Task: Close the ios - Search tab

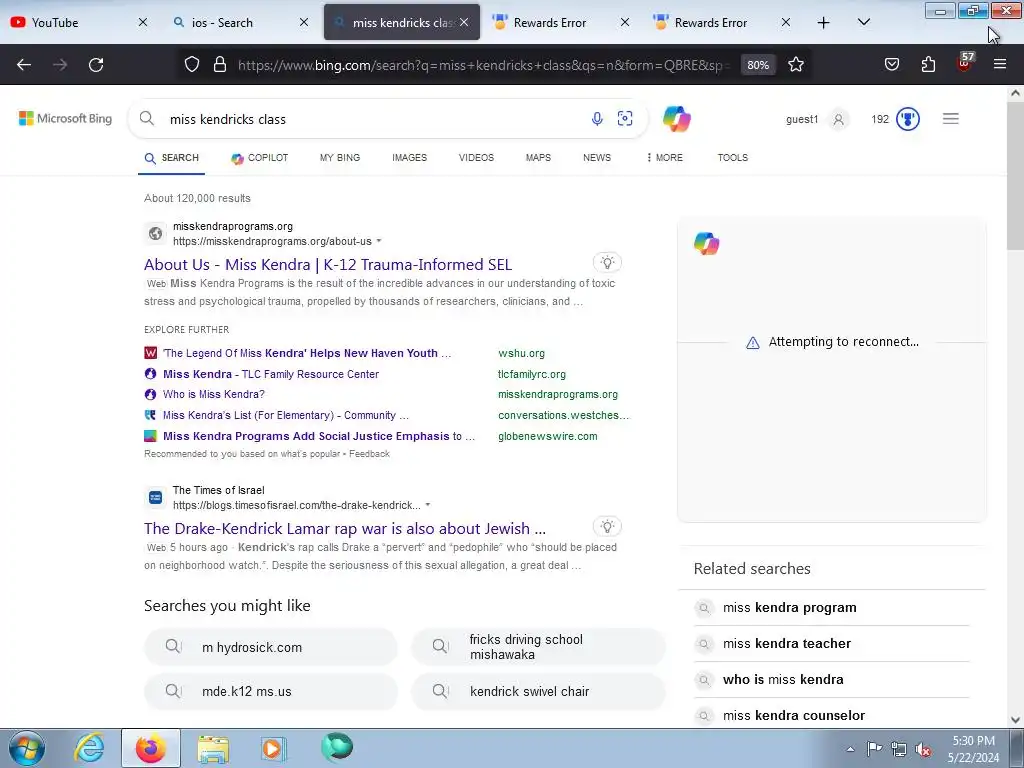Action: pos(304,23)
